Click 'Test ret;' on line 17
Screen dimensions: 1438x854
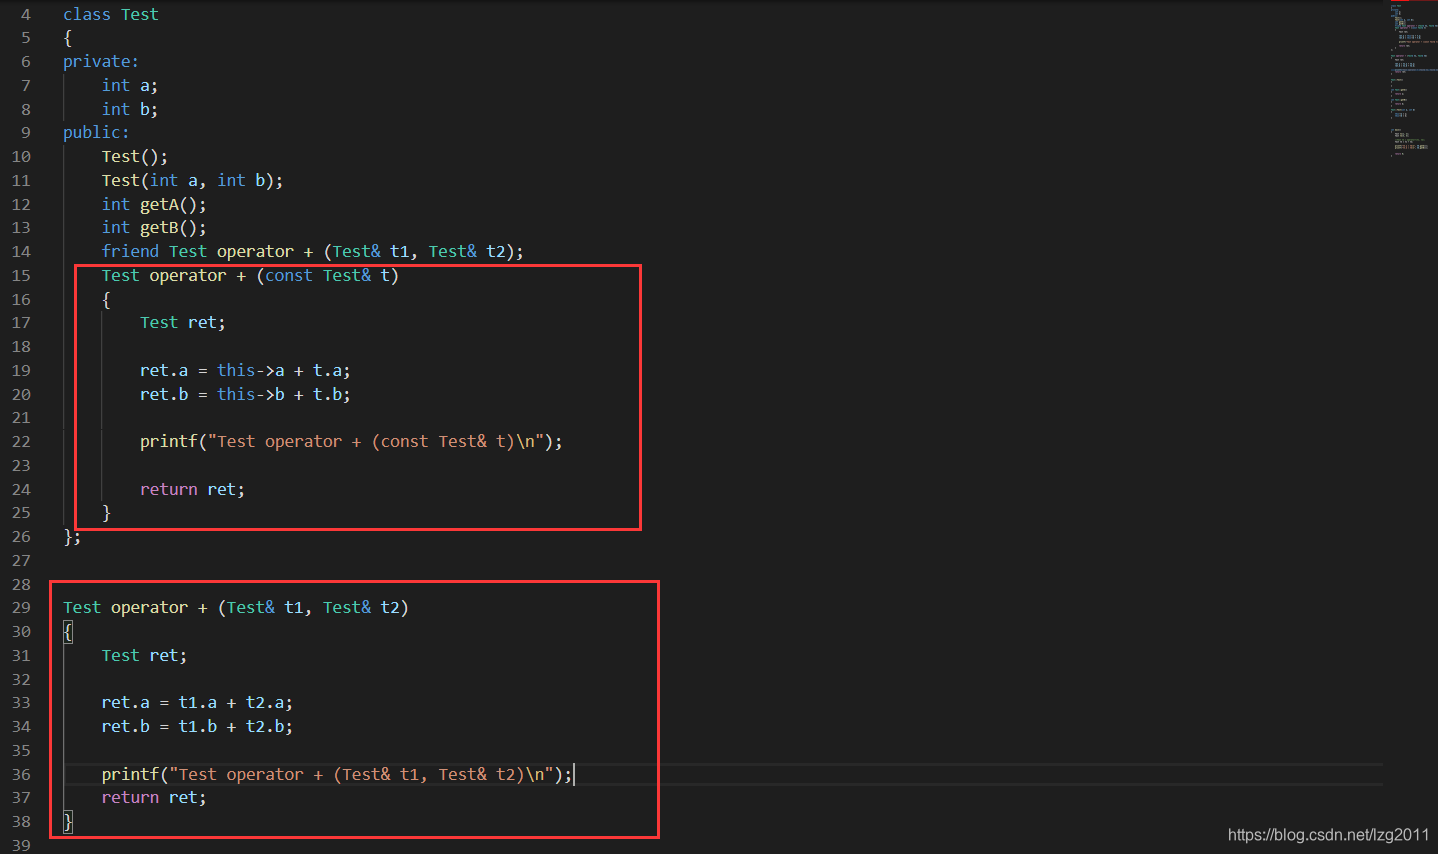[183, 323]
